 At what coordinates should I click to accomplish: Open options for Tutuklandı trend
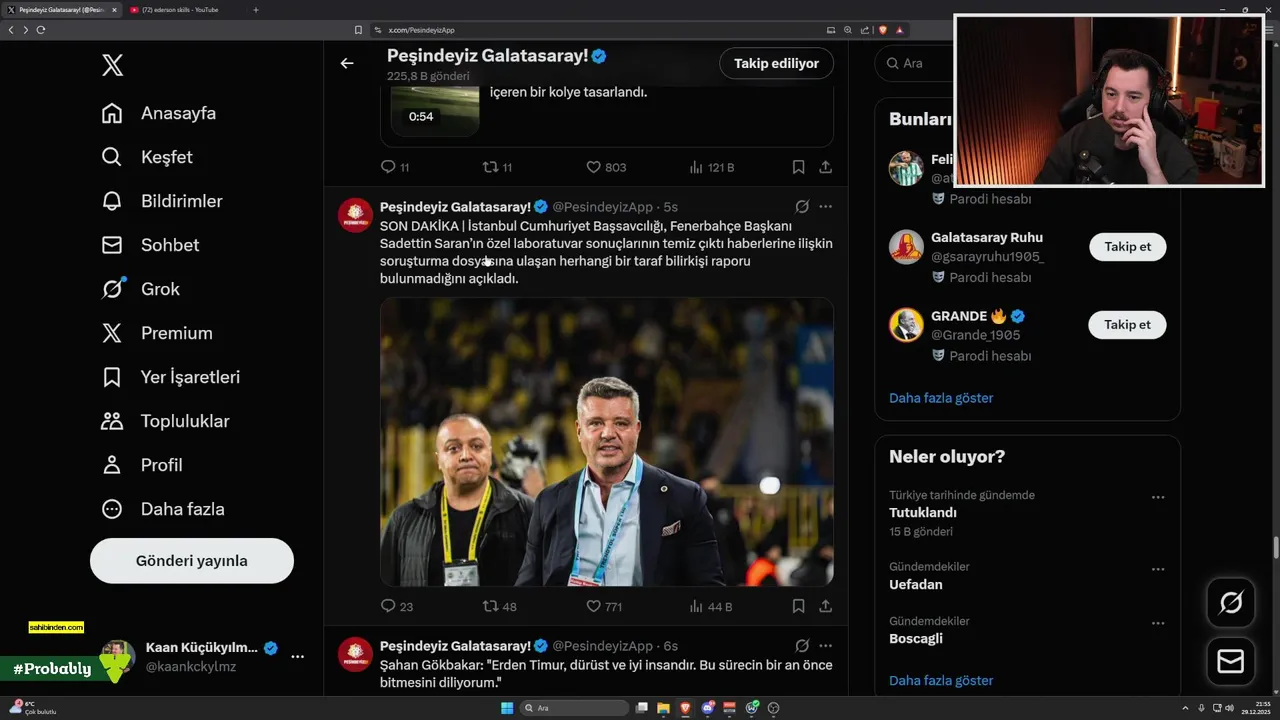[1158, 497]
